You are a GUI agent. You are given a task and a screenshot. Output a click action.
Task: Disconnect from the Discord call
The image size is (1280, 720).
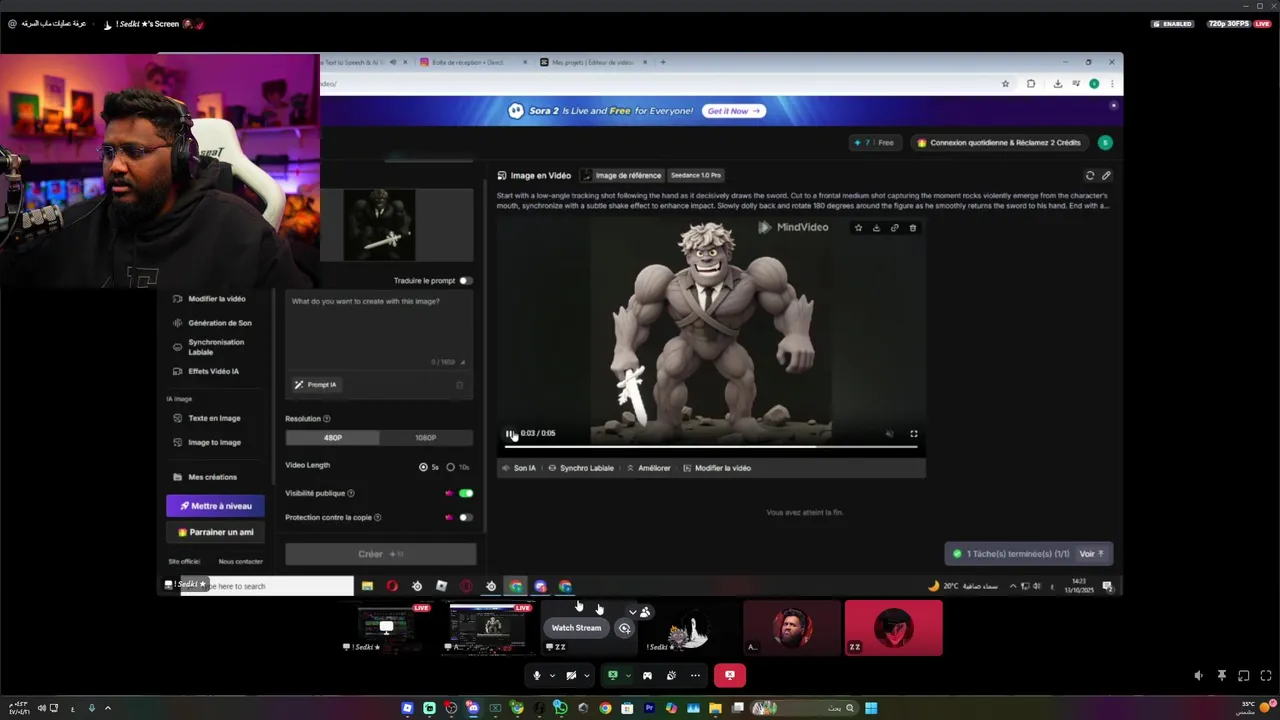(x=730, y=676)
